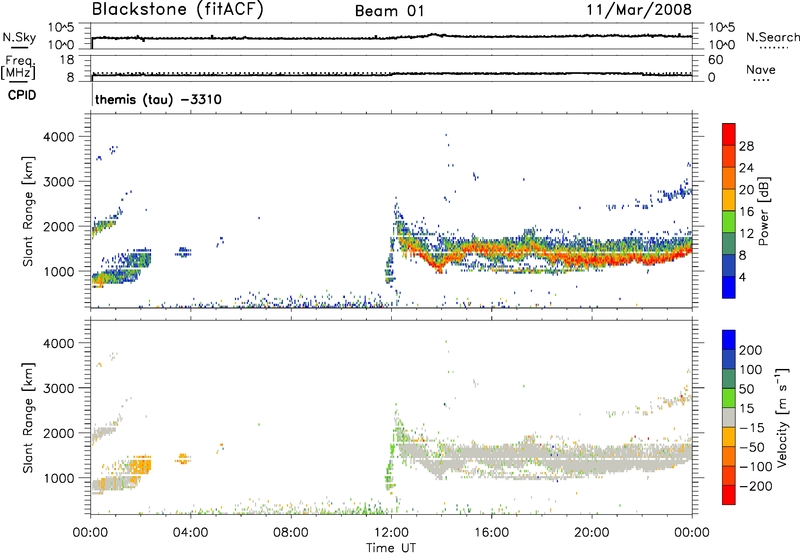Click the dotted line sample under Nave
This screenshot has height=554, width=800.
[x=761, y=80]
